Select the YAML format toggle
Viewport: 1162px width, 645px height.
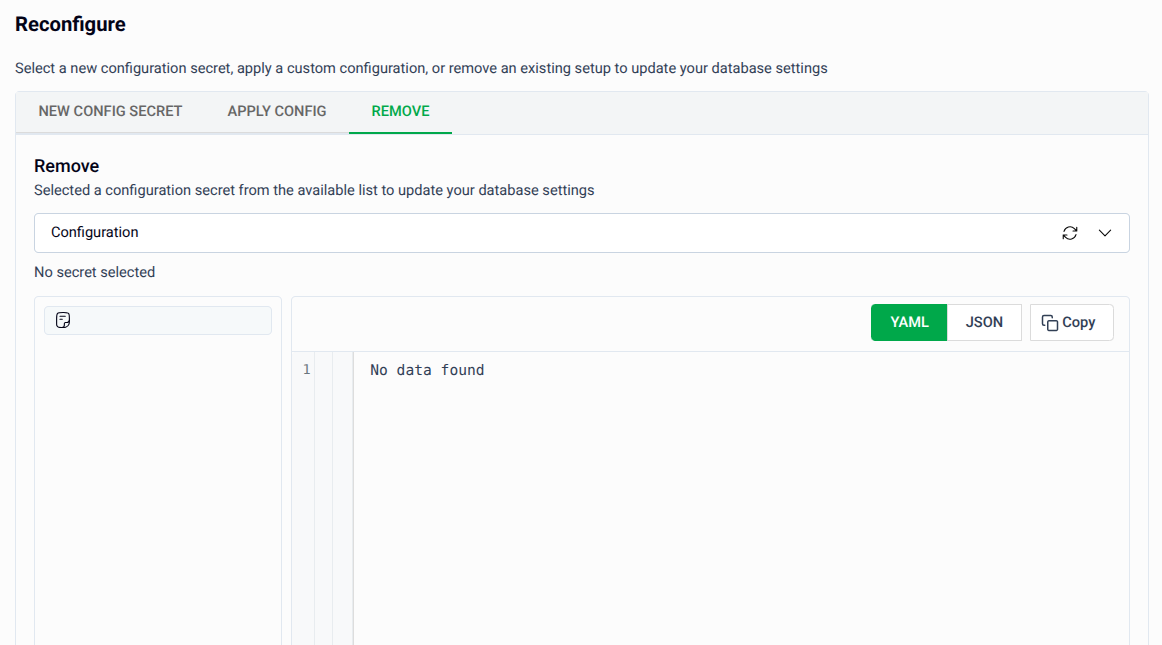(908, 322)
